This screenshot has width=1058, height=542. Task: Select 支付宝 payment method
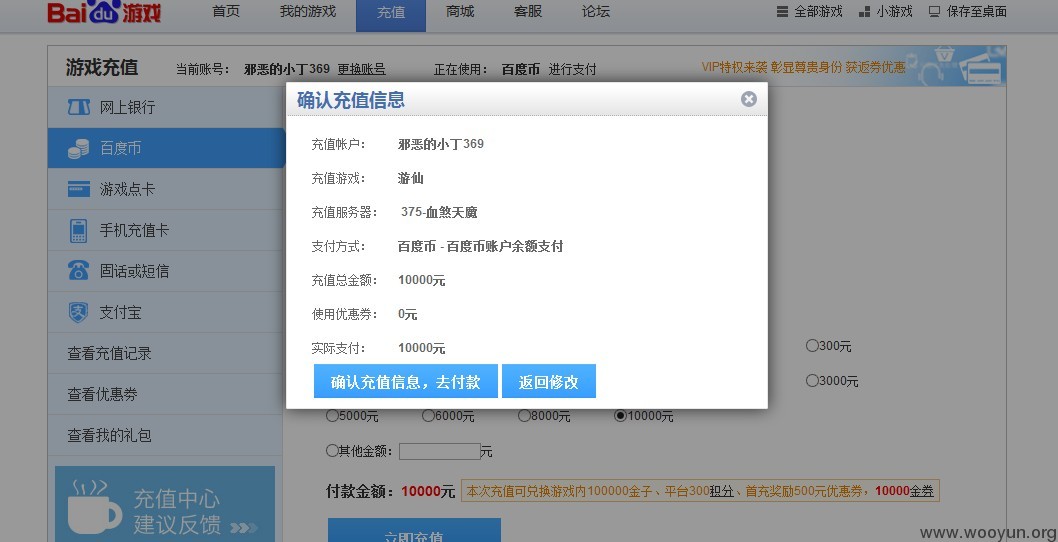coord(167,313)
